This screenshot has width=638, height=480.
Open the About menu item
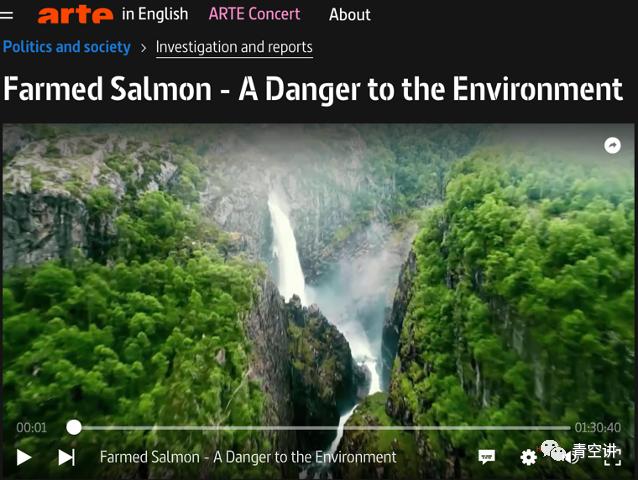click(x=350, y=15)
